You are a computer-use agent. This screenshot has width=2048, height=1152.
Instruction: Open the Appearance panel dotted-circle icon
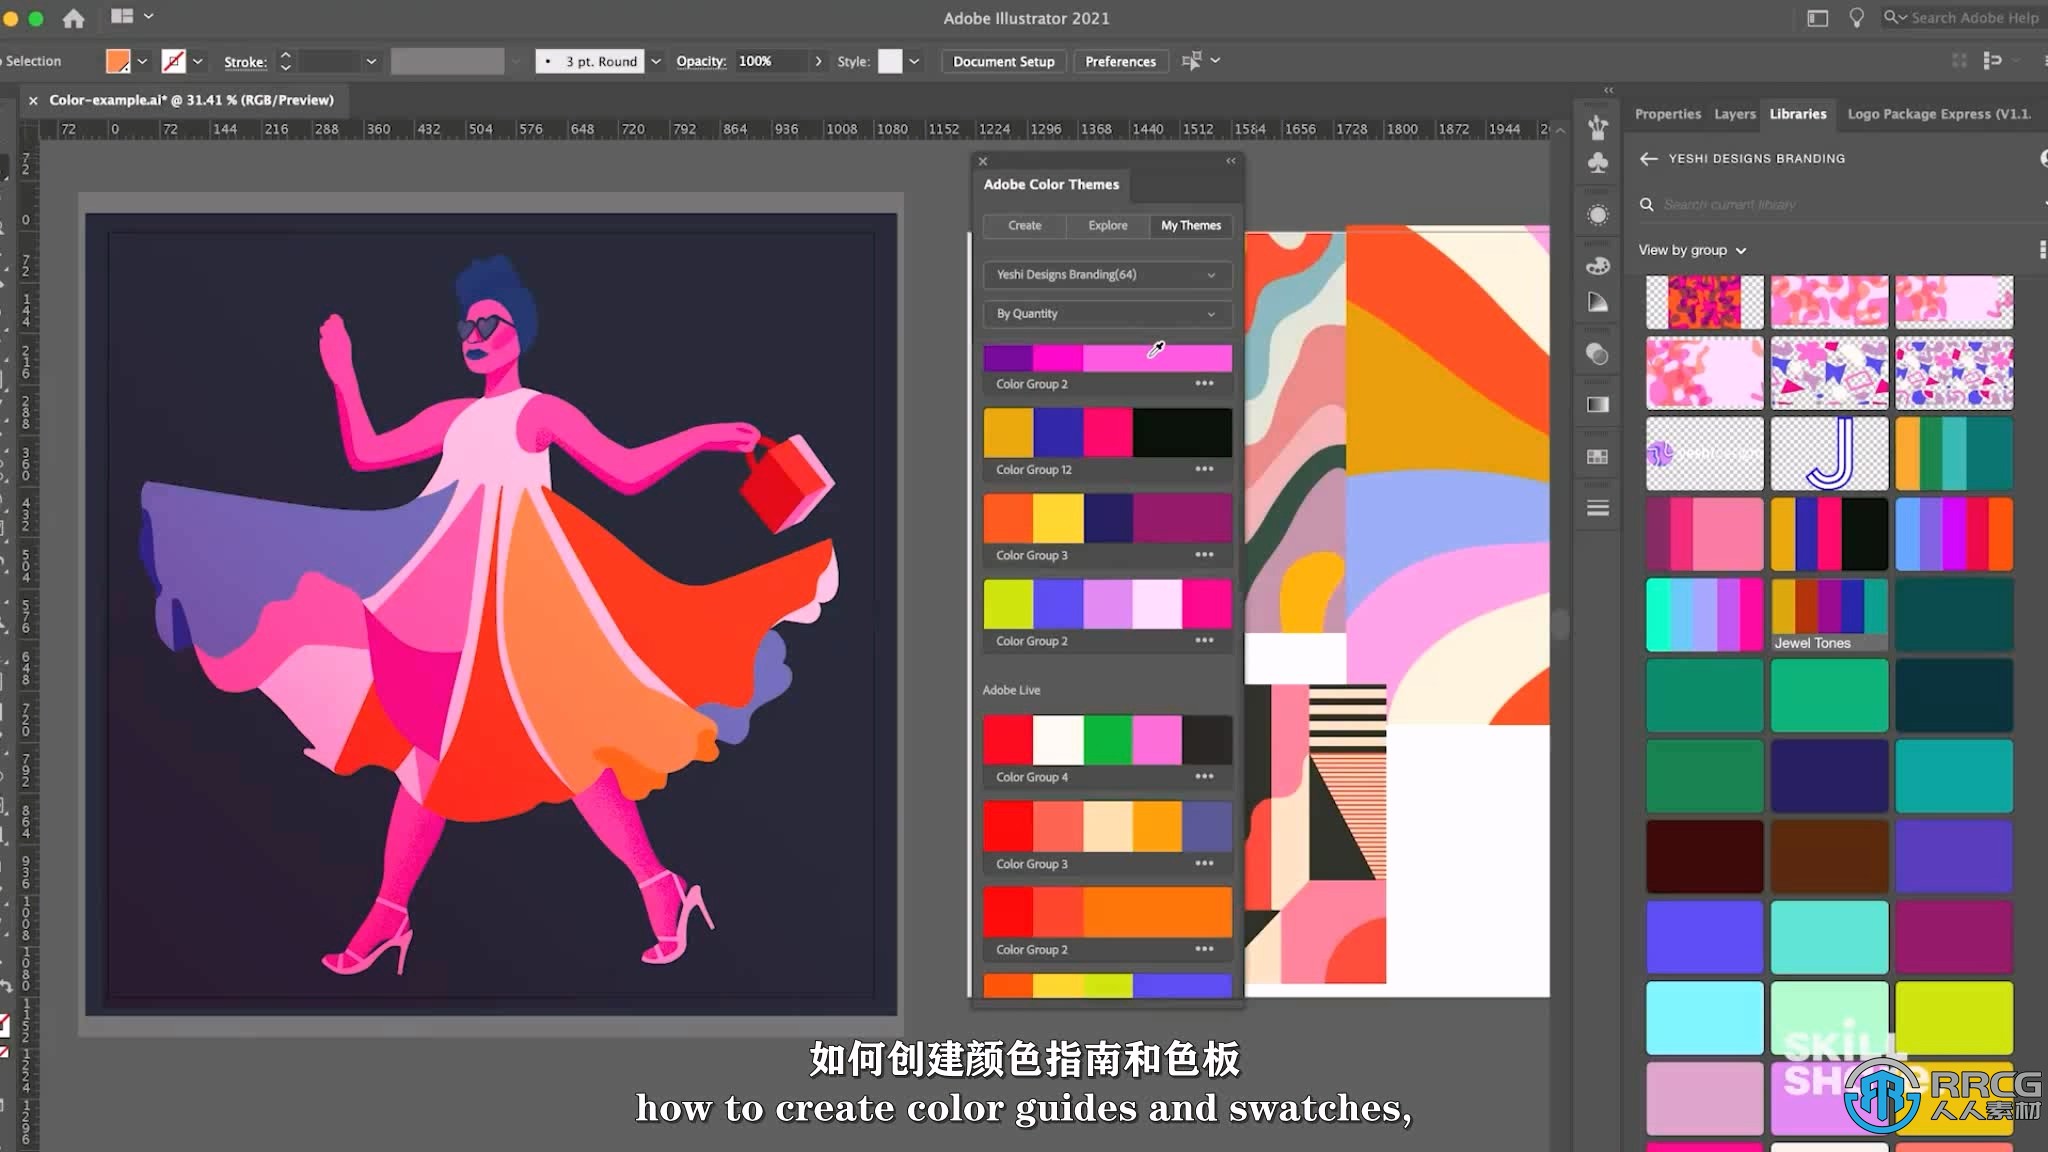(x=1598, y=215)
